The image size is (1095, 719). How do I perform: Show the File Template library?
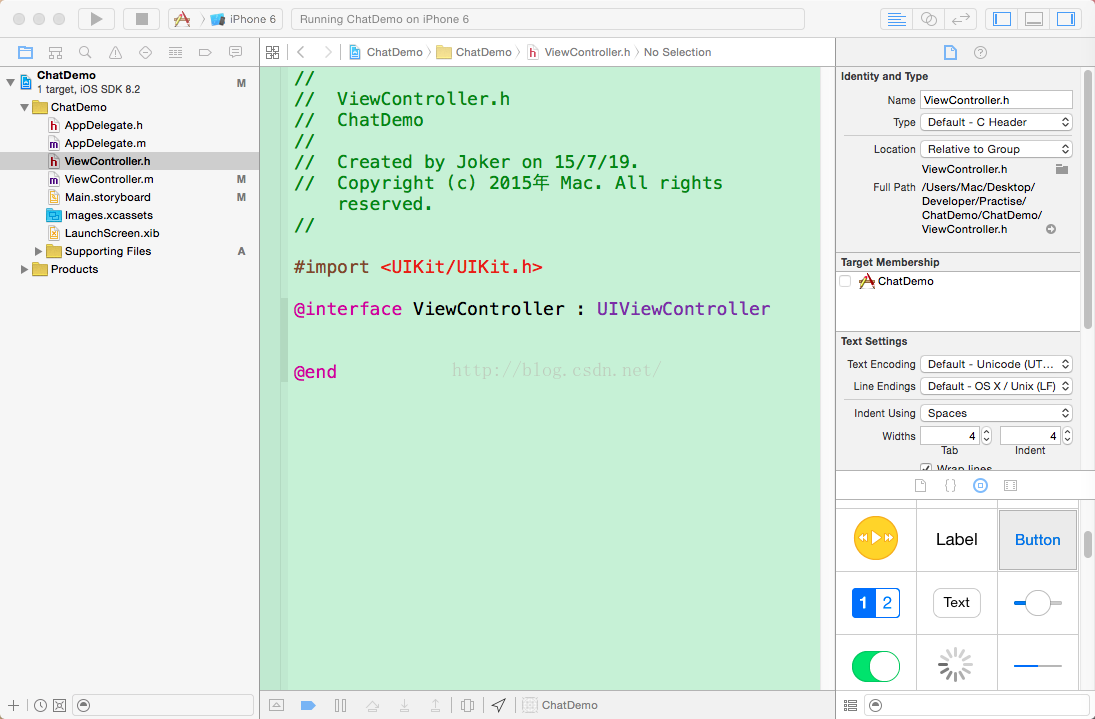[920, 486]
